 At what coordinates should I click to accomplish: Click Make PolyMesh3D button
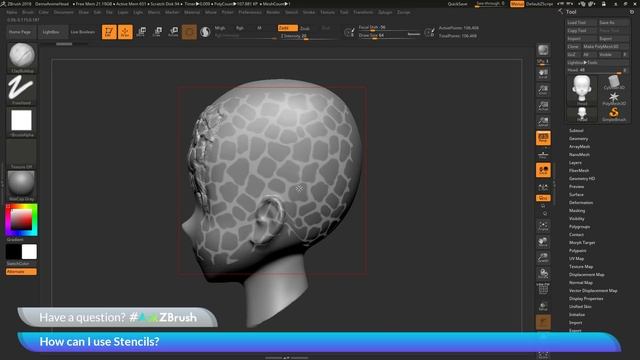(605, 47)
